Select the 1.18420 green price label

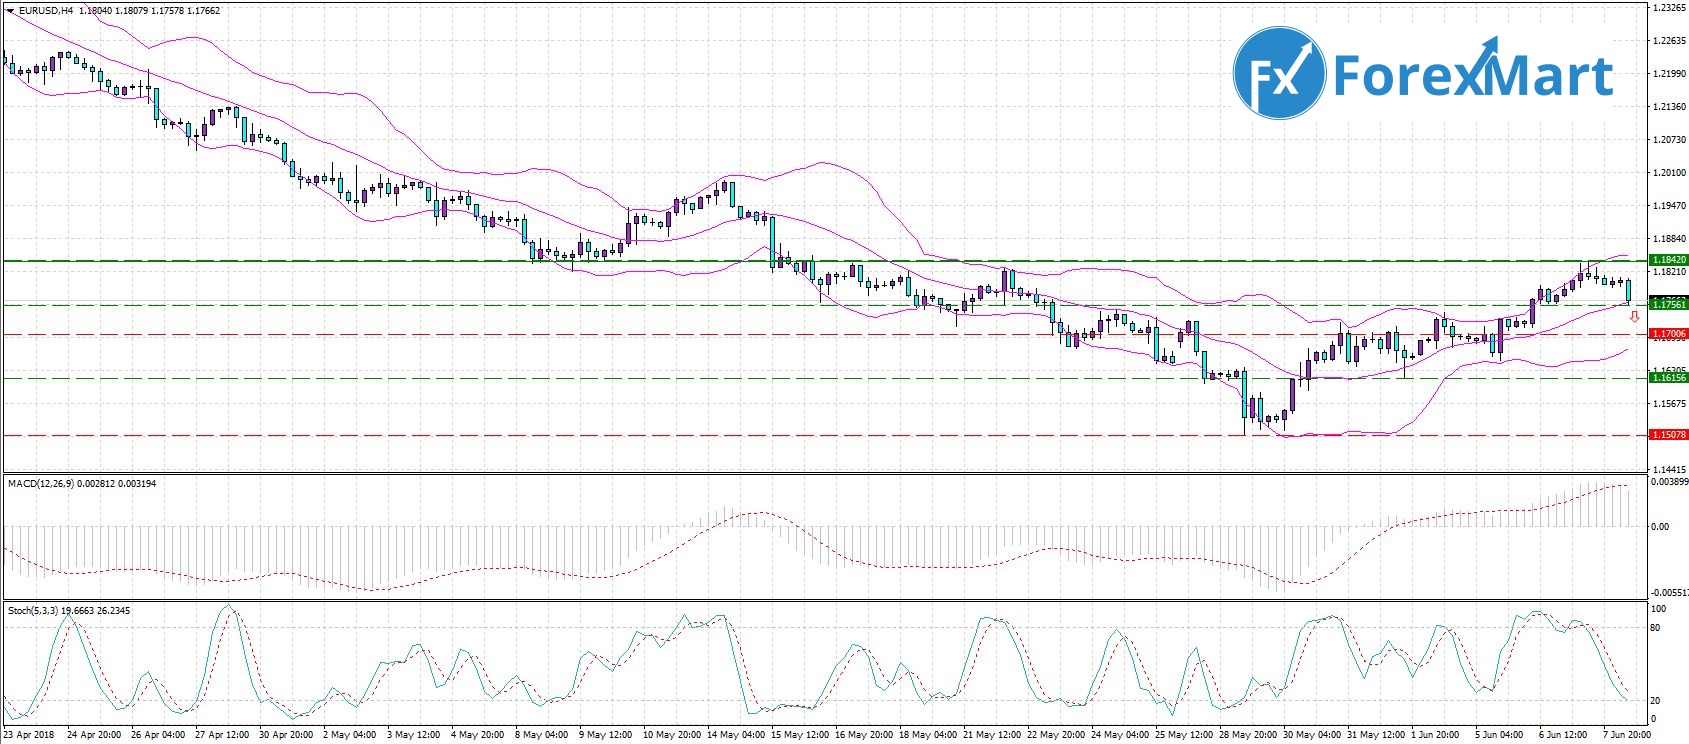point(1669,260)
